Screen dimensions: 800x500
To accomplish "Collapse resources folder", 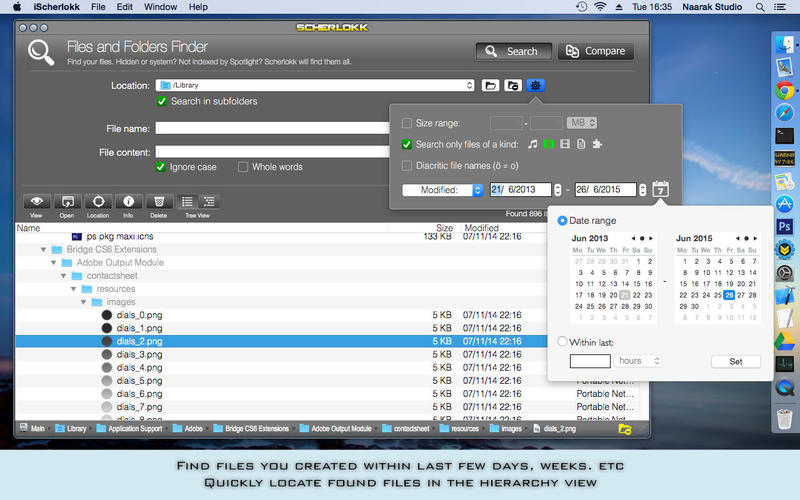I will [x=73, y=289].
